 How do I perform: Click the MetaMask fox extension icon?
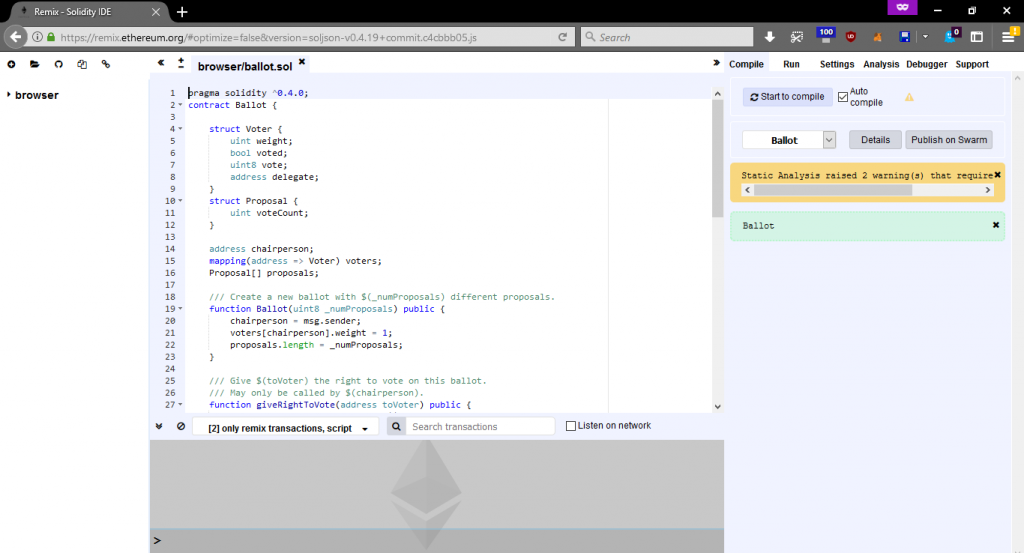click(878, 37)
